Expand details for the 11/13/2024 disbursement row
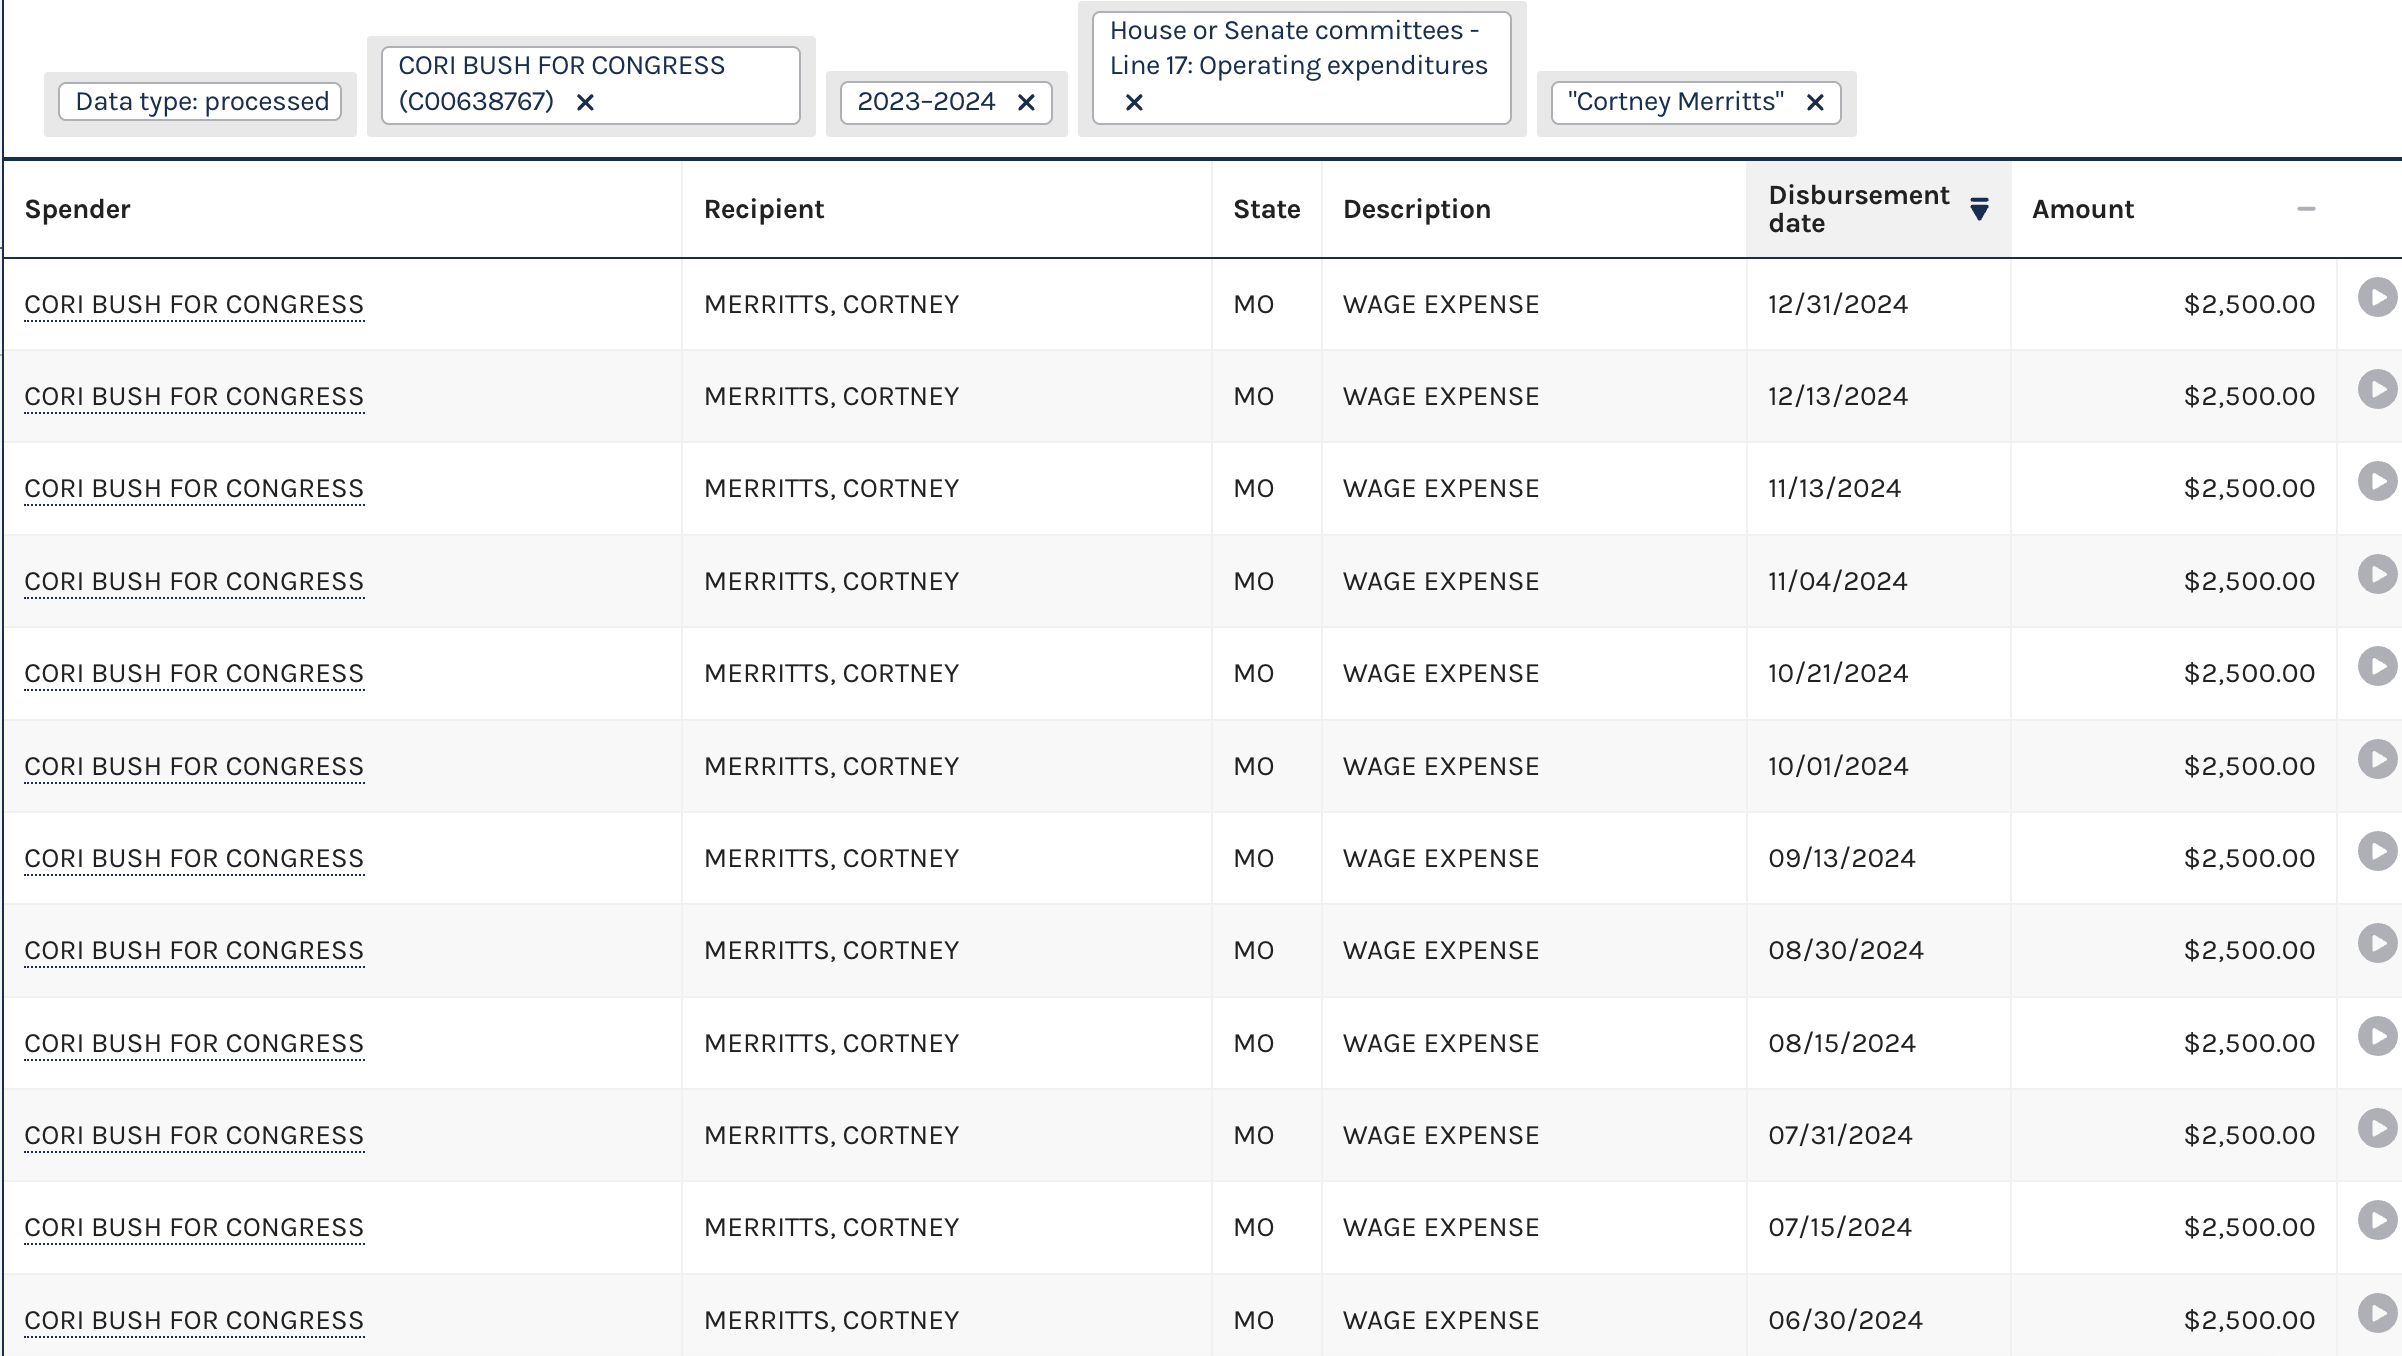 pos(2377,481)
